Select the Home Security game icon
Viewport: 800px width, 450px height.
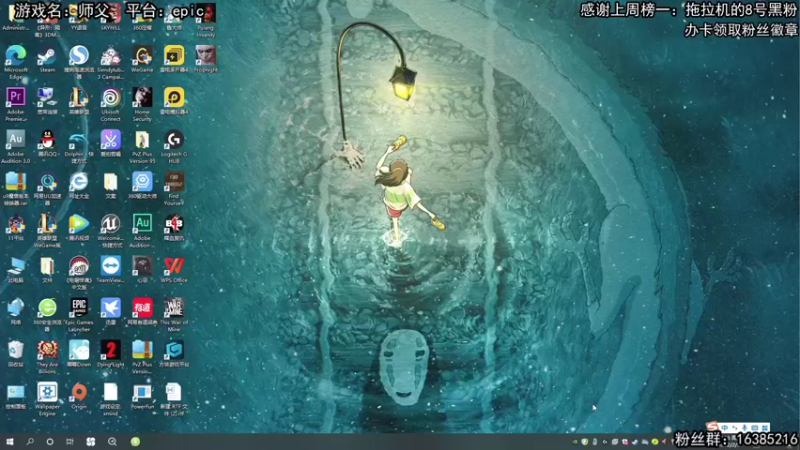[x=142, y=97]
